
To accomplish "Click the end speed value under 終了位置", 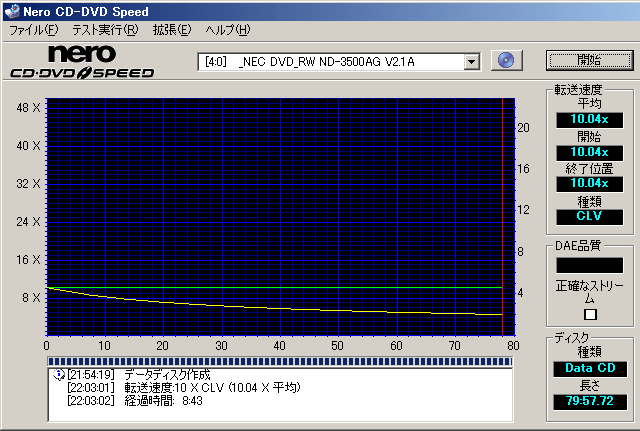I will coord(589,184).
